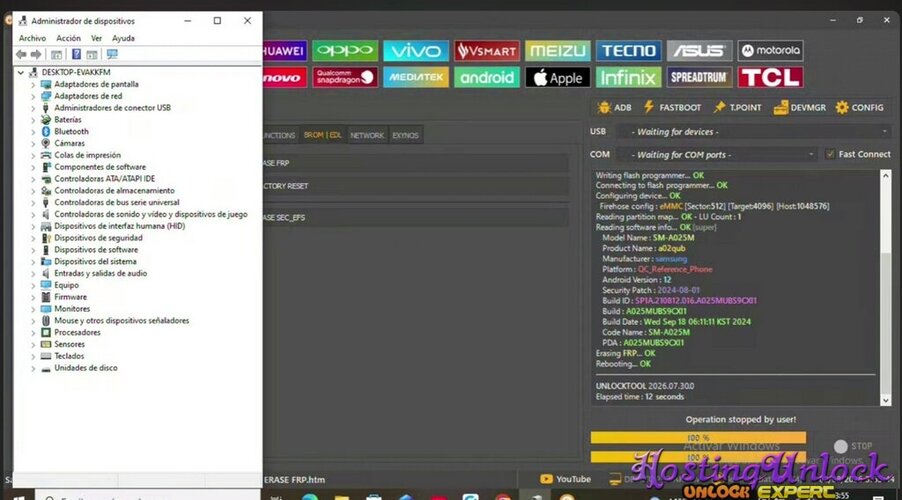902x500 pixels.
Task: Expand the Teclados category
Action: click(33, 356)
